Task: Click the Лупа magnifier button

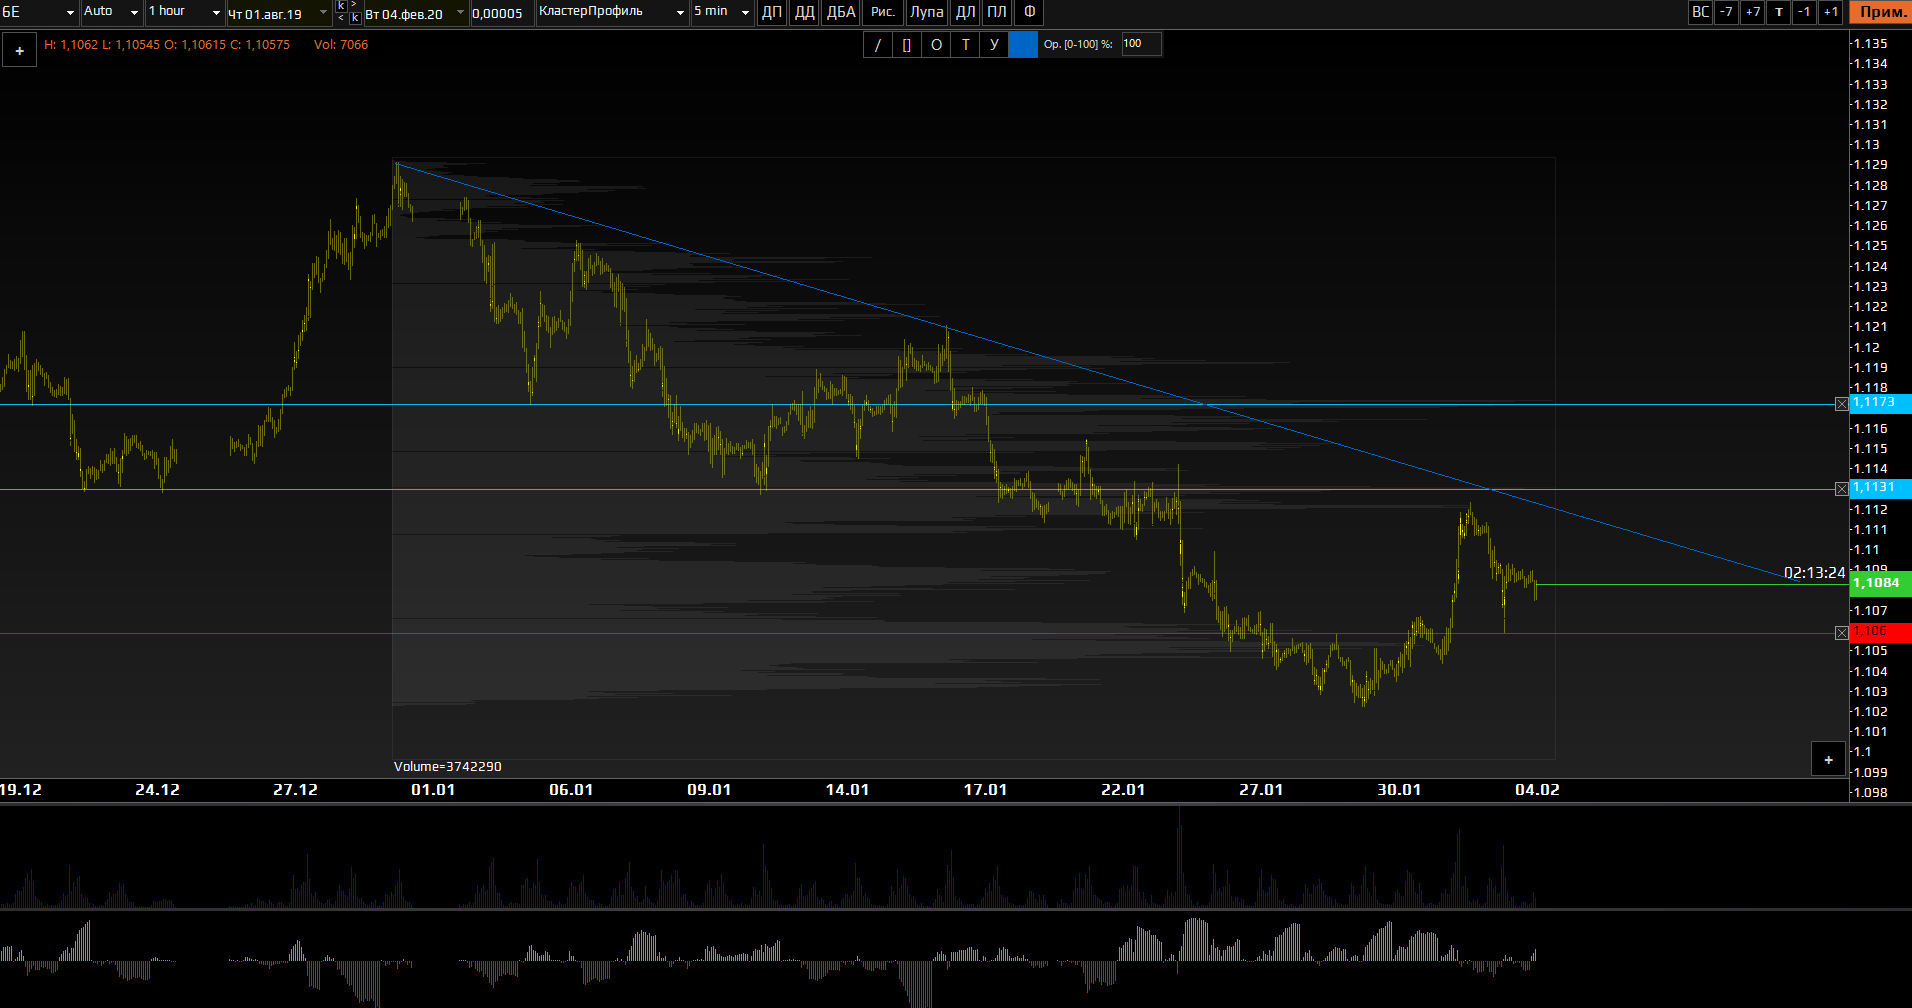Action: (926, 13)
